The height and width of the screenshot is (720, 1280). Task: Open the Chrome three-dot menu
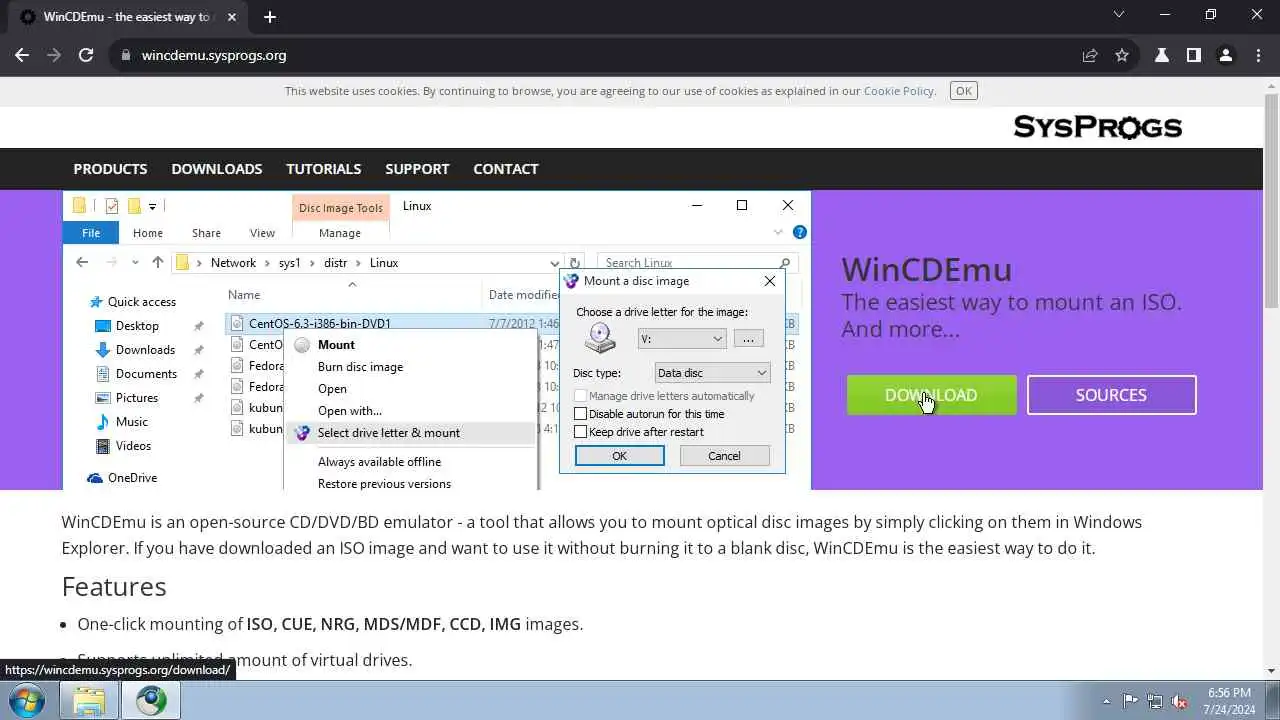1257,55
